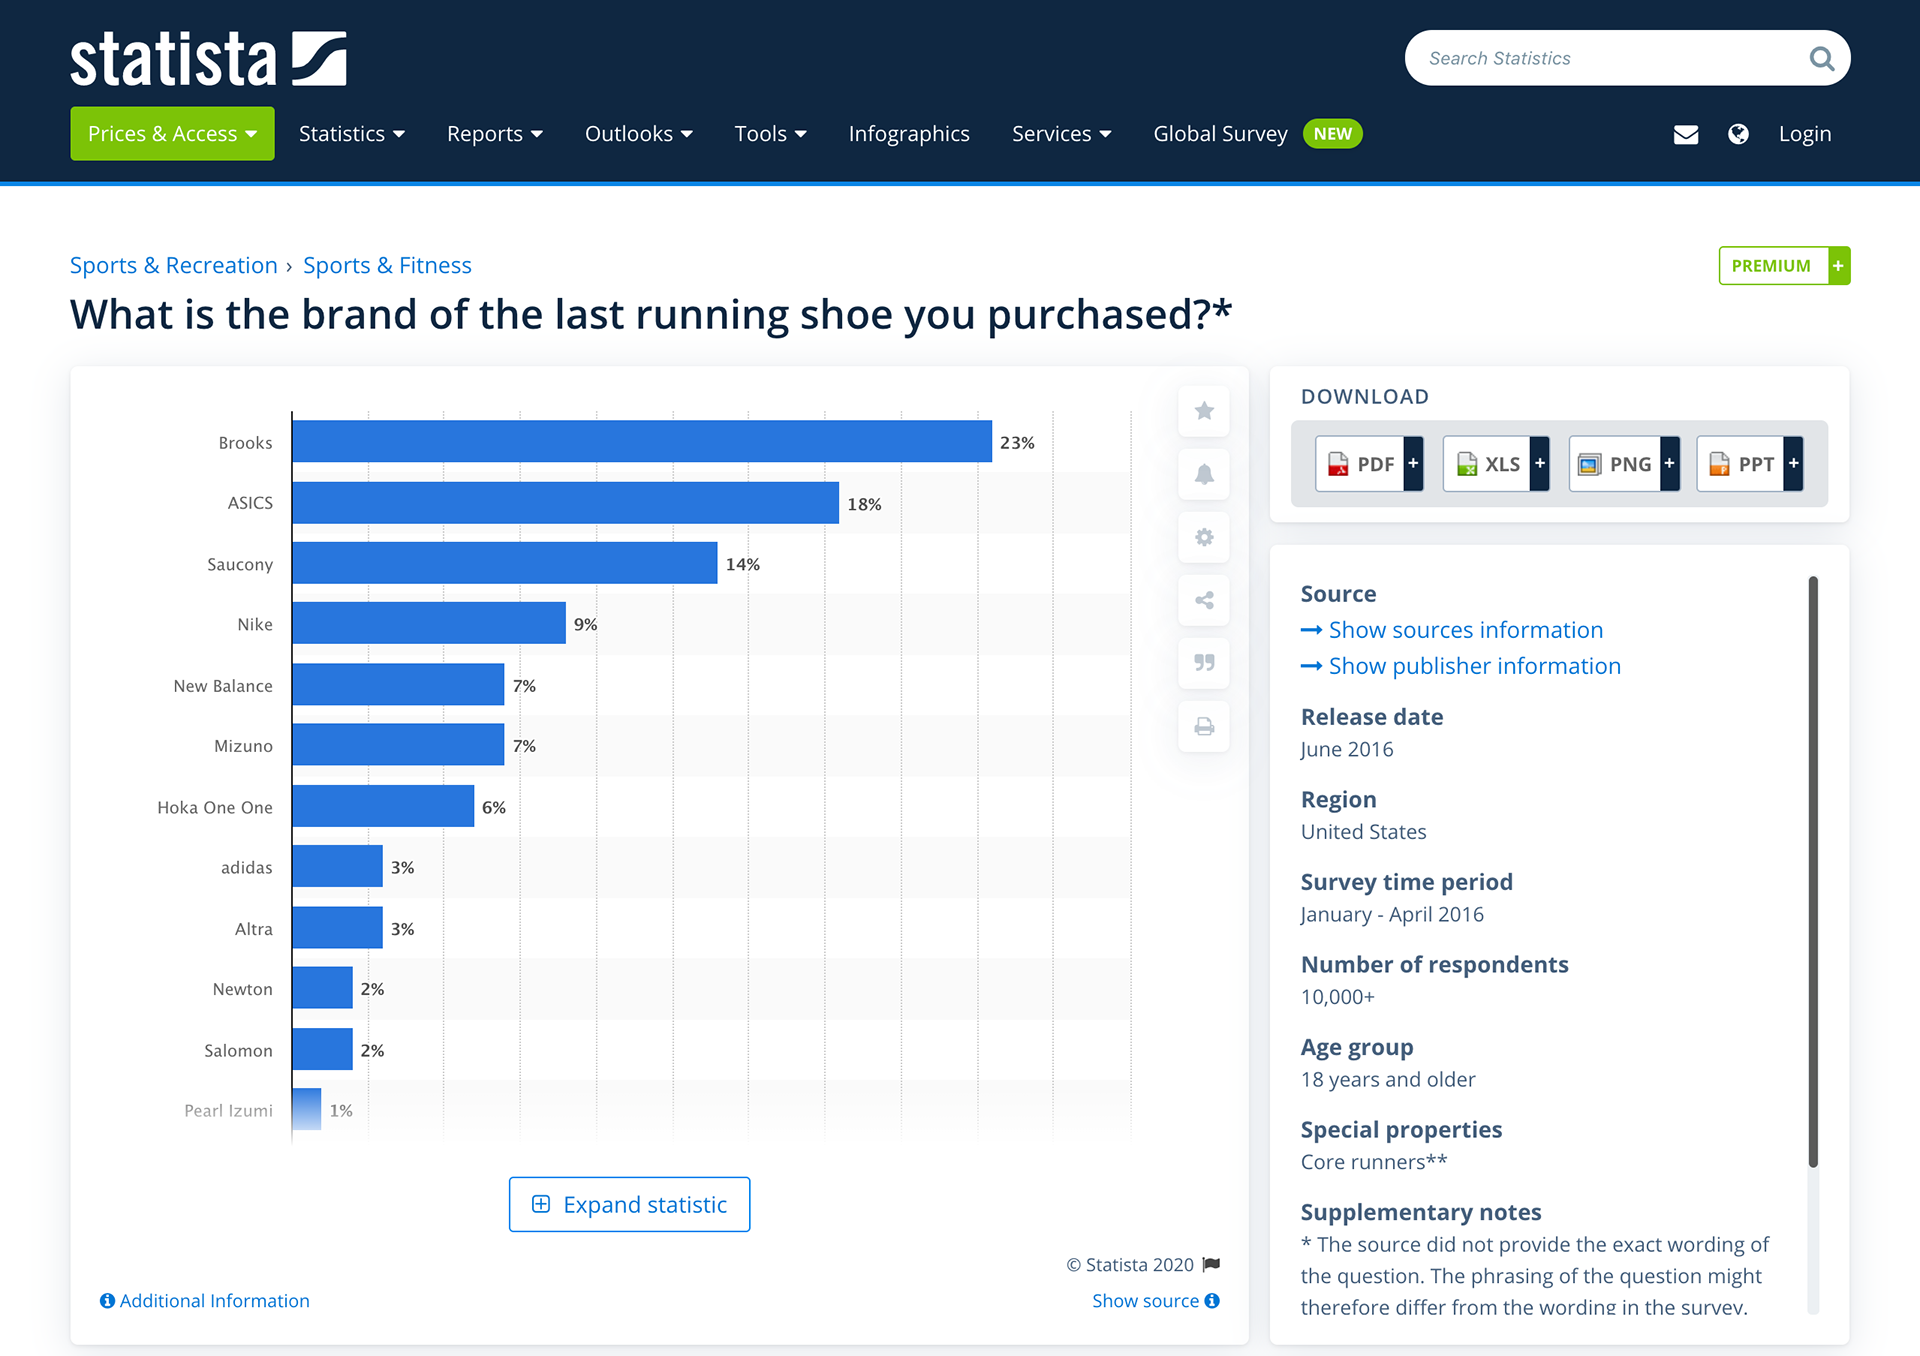The height and width of the screenshot is (1356, 1920).
Task: Click the Brooks 23% bar
Action: coord(642,441)
